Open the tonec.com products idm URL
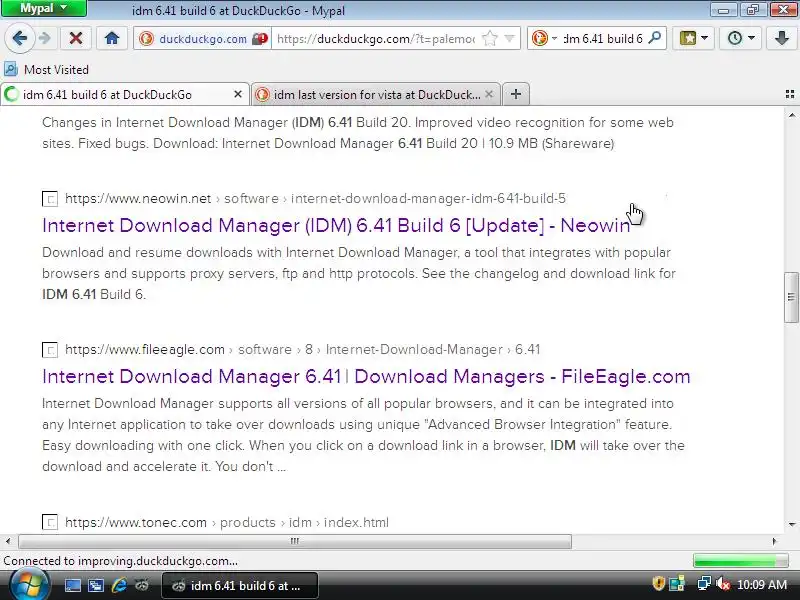 227,522
